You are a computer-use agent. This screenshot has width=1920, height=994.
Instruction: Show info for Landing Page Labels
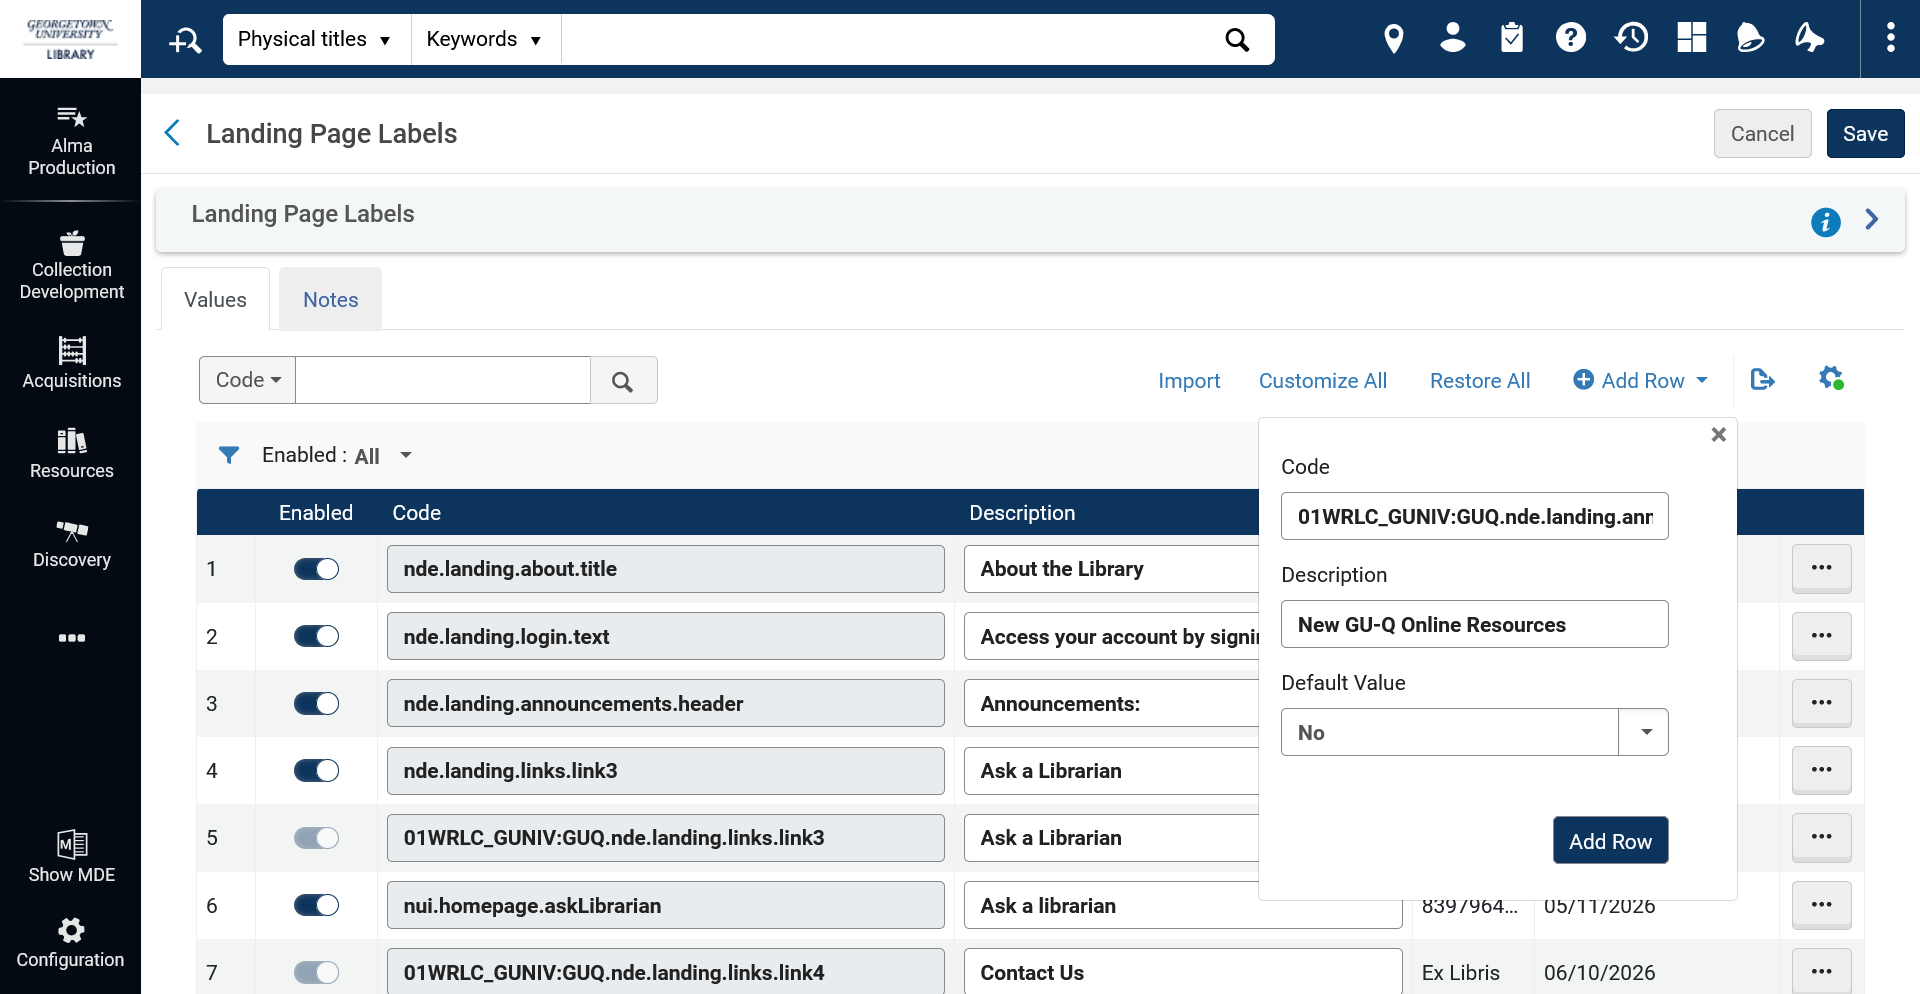click(1825, 222)
